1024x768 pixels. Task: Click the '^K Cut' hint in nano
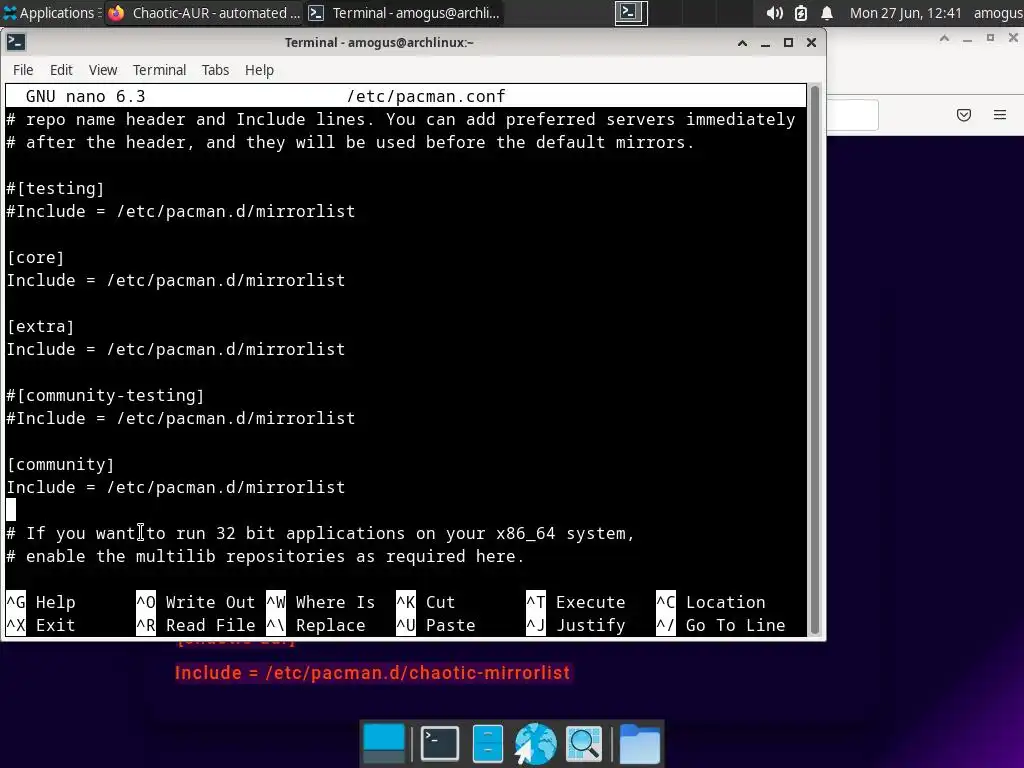(425, 602)
